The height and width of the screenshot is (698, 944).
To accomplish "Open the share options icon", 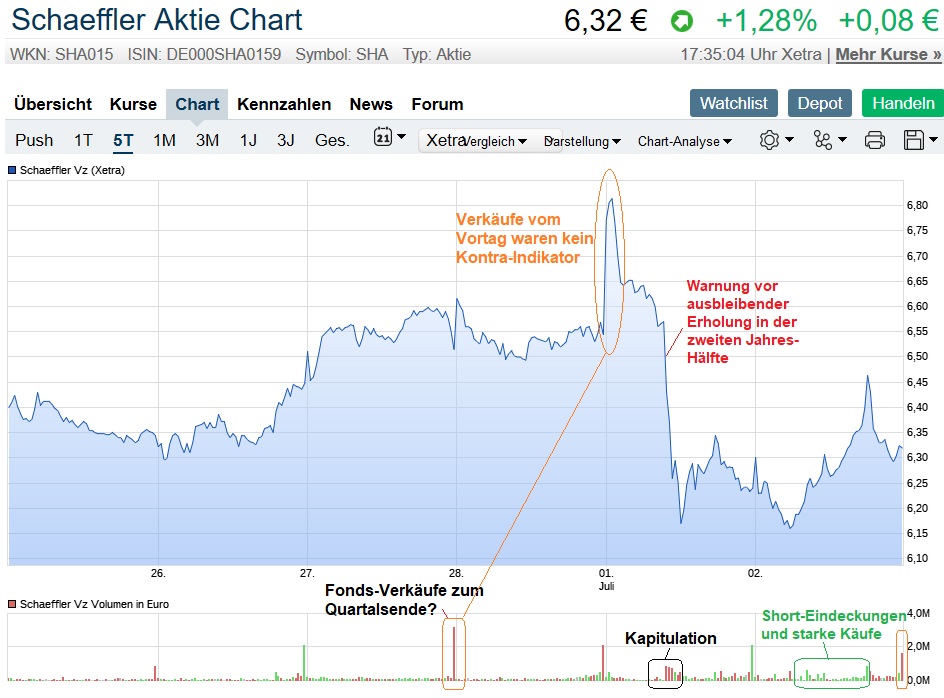I will tap(829, 140).
